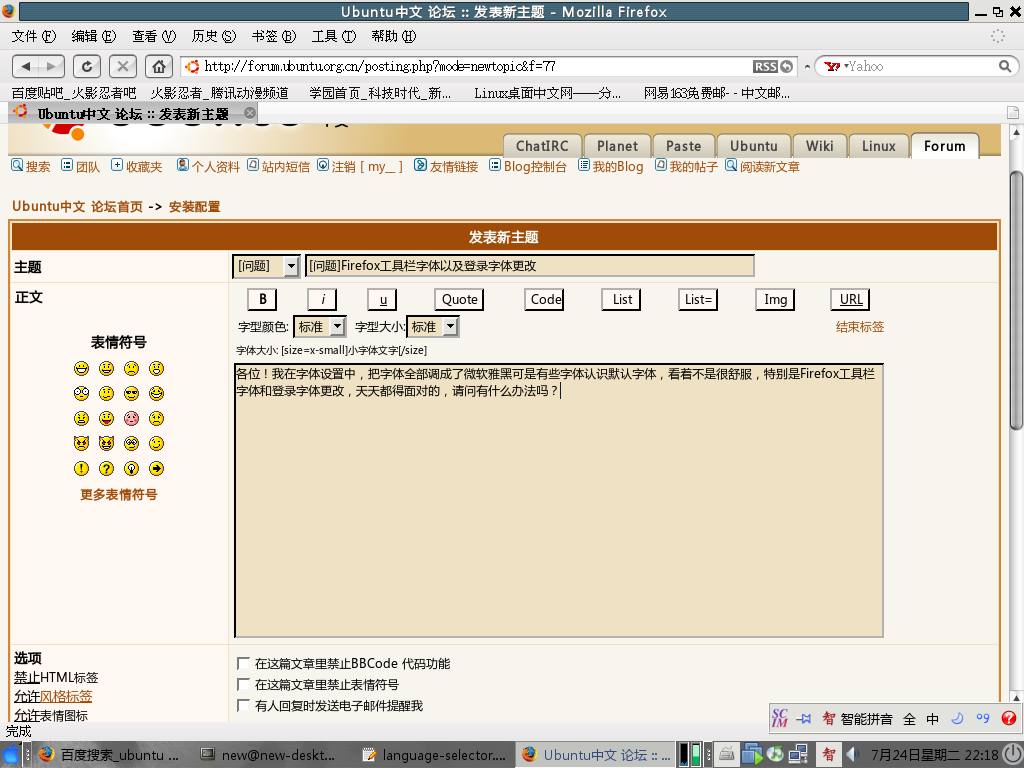
Task: Switch to the Paste site tab
Action: click(683, 146)
